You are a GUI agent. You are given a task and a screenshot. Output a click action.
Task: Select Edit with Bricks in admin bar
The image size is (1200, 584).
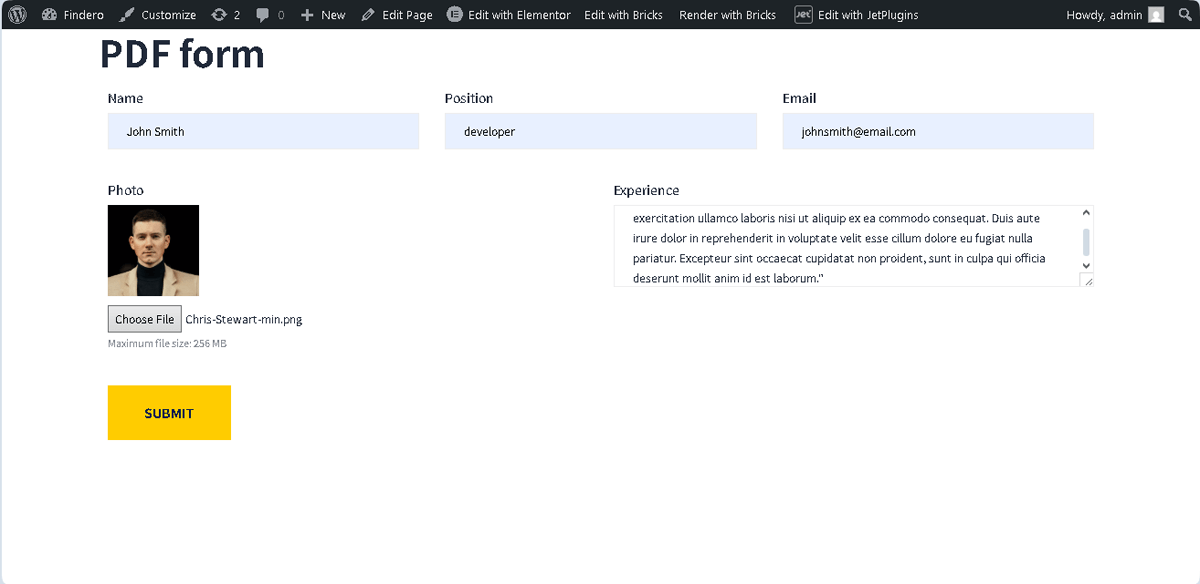623,14
